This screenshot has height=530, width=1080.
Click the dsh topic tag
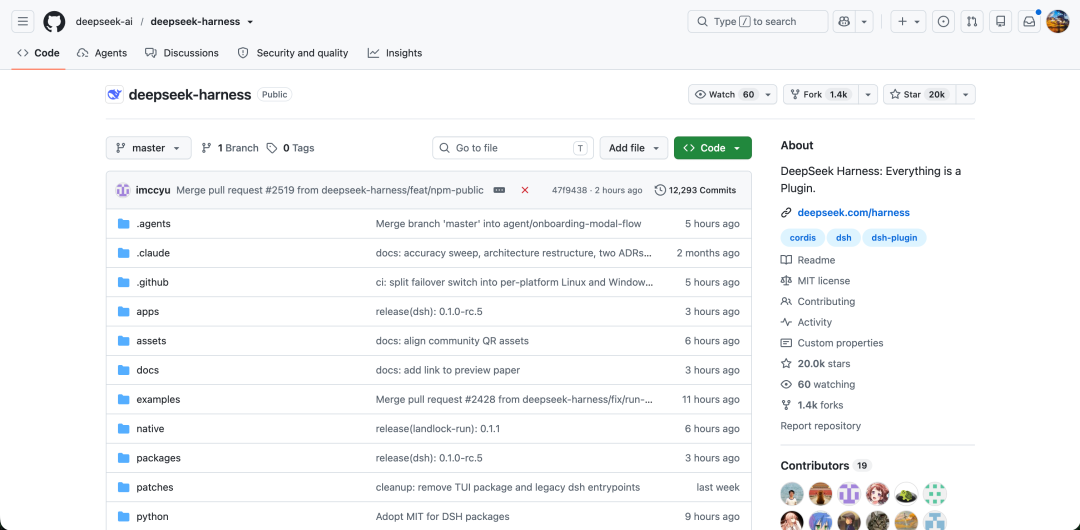[x=844, y=238]
